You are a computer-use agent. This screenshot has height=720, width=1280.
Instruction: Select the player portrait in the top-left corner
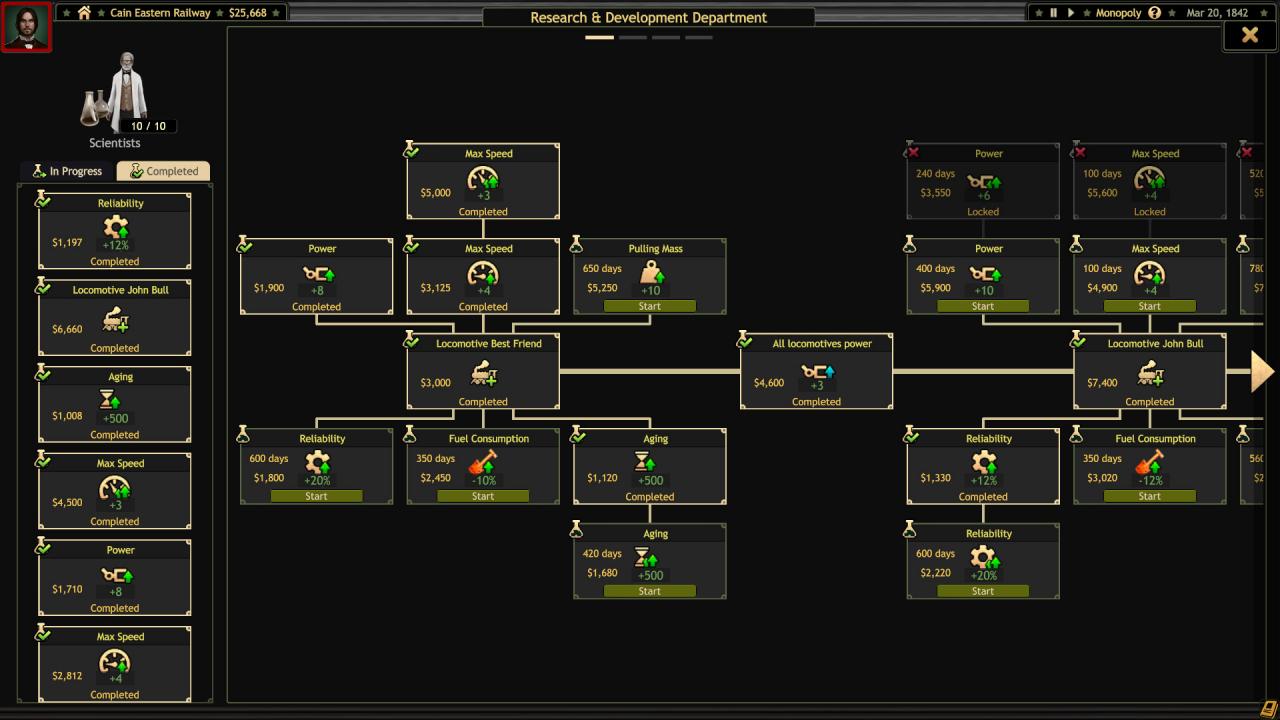point(26,26)
